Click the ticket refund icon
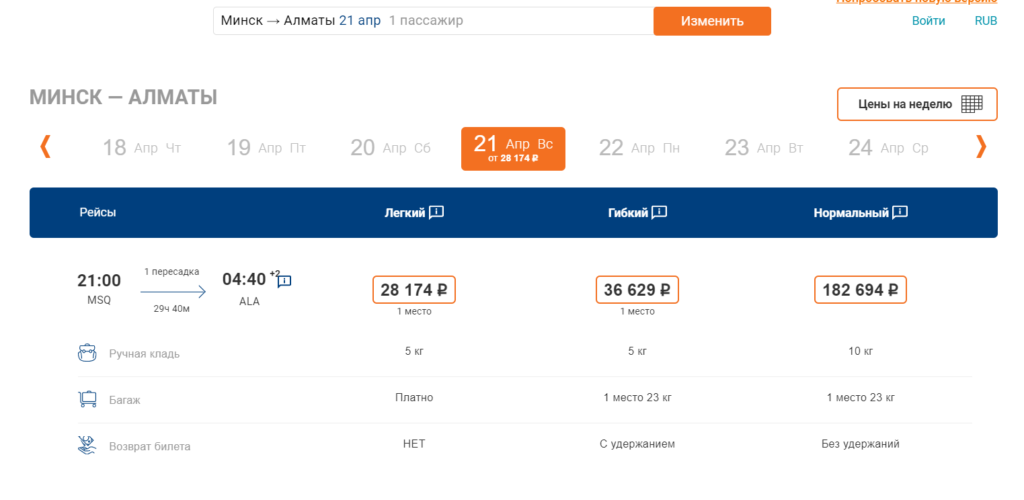 point(87,445)
